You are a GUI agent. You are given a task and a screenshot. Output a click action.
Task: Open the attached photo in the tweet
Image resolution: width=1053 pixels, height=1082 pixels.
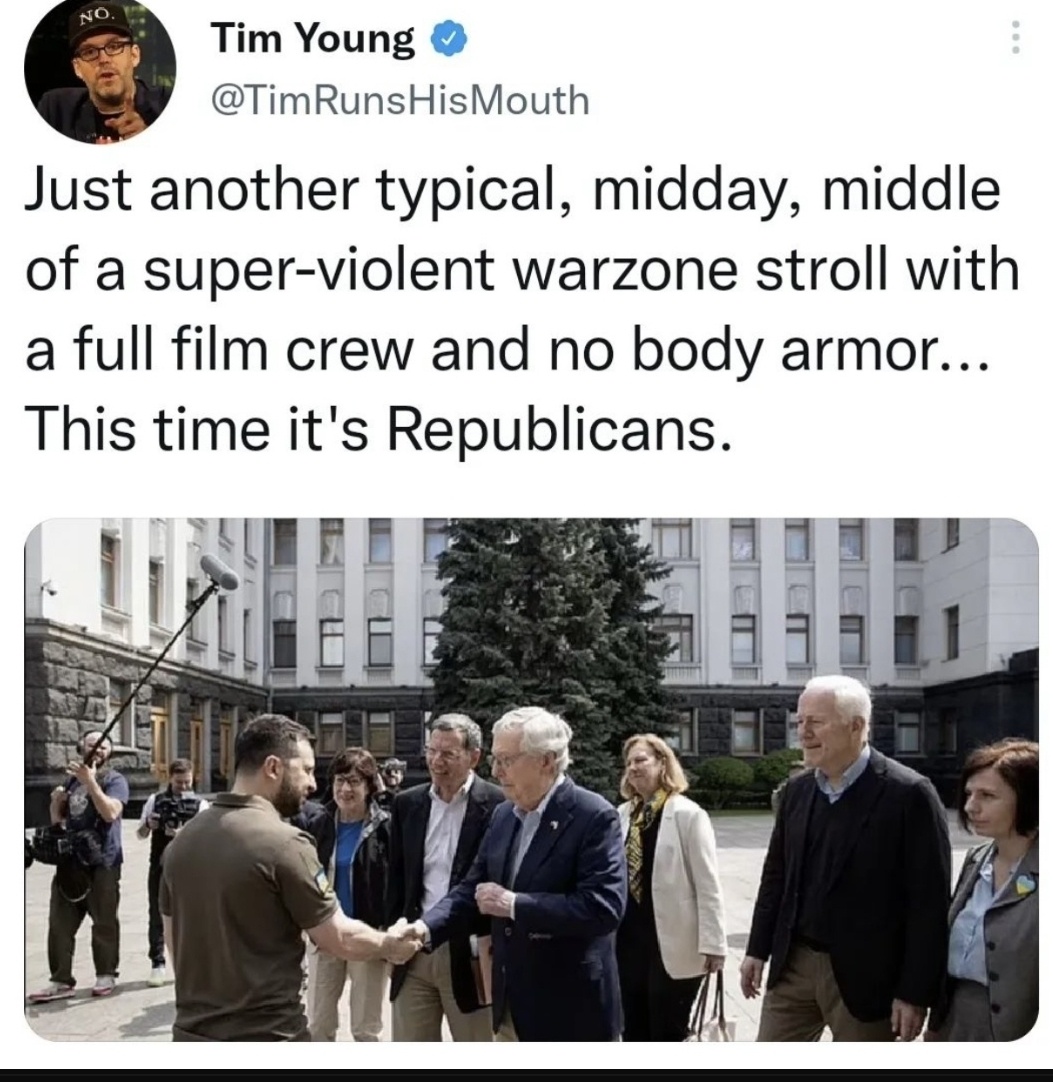531,780
